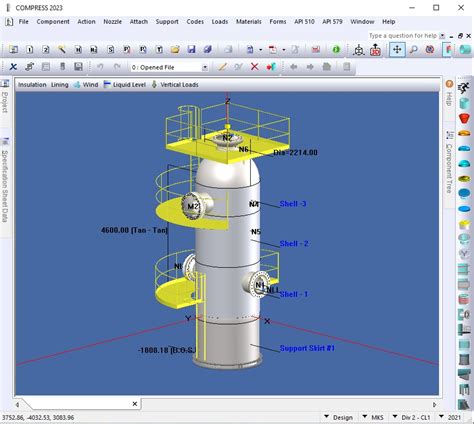Click the green information icon
474x424 pixels.
pos(336,50)
